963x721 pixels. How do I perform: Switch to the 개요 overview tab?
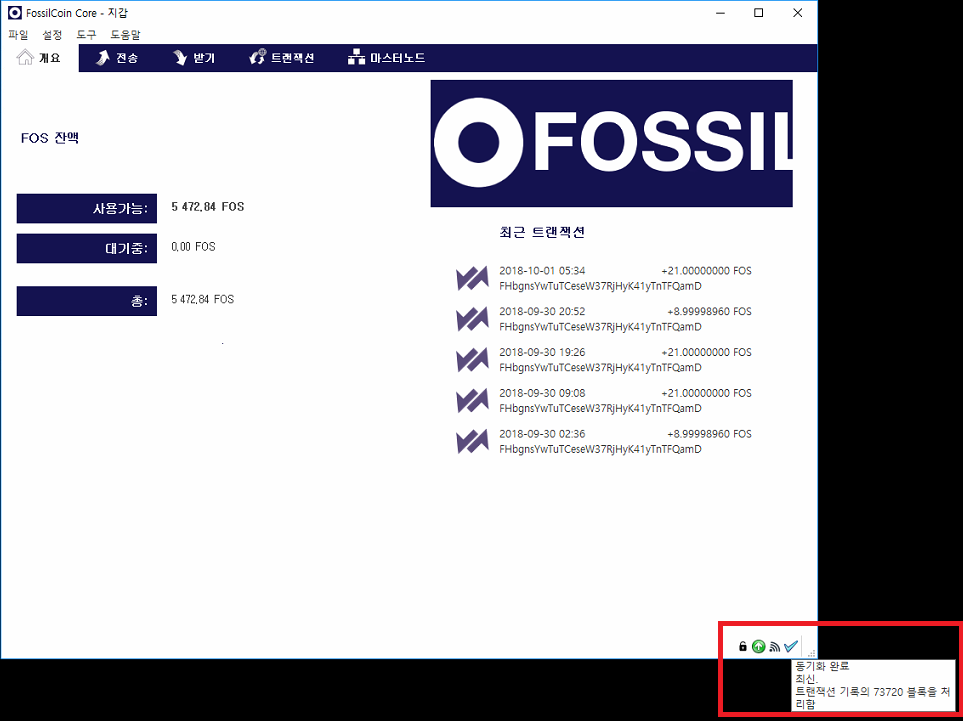[39, 58]
